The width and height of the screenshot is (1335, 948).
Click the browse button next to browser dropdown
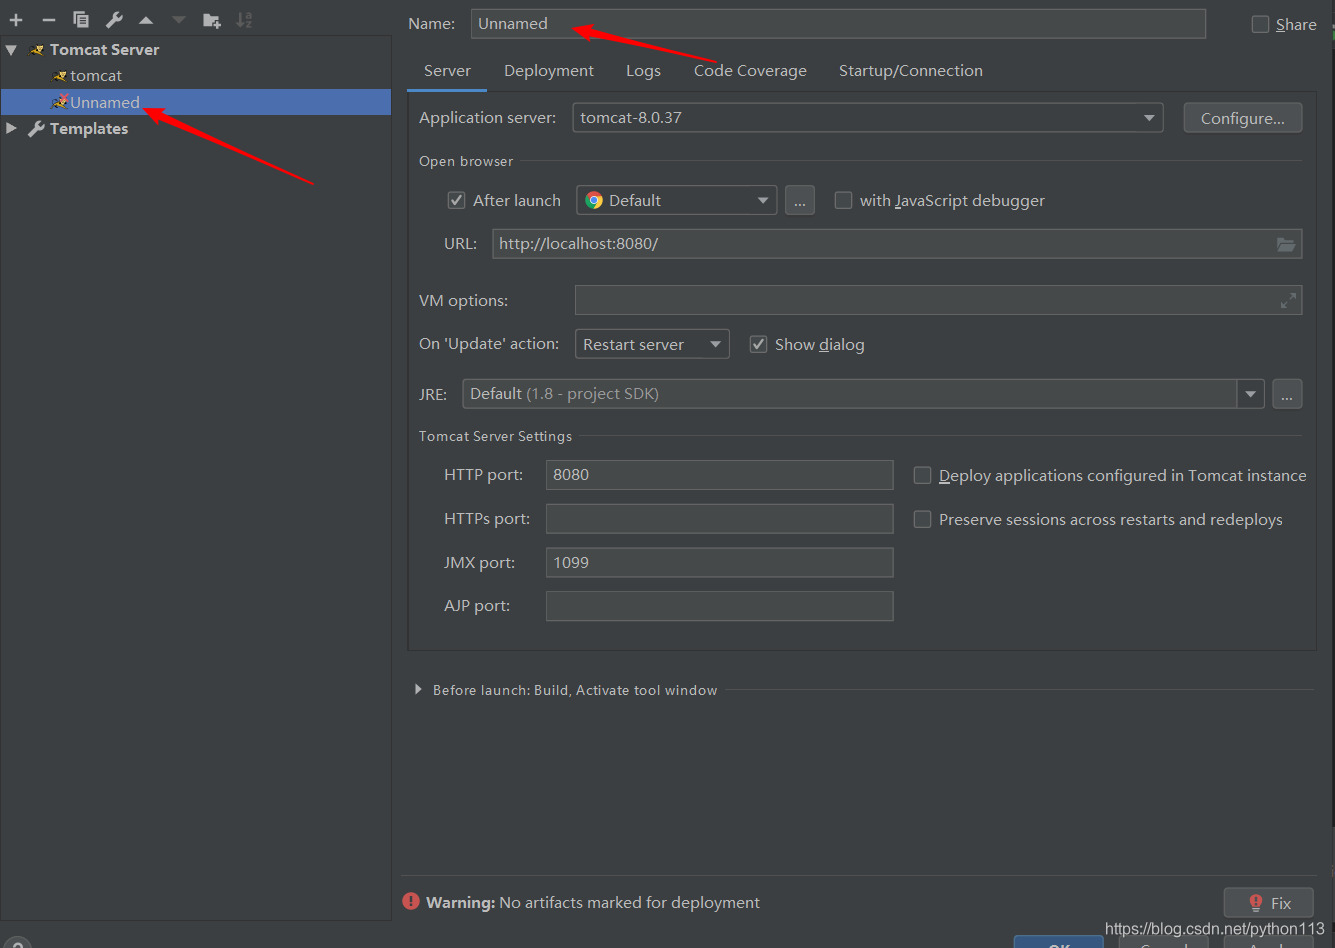pyautogui.click(x=799, y=200)
